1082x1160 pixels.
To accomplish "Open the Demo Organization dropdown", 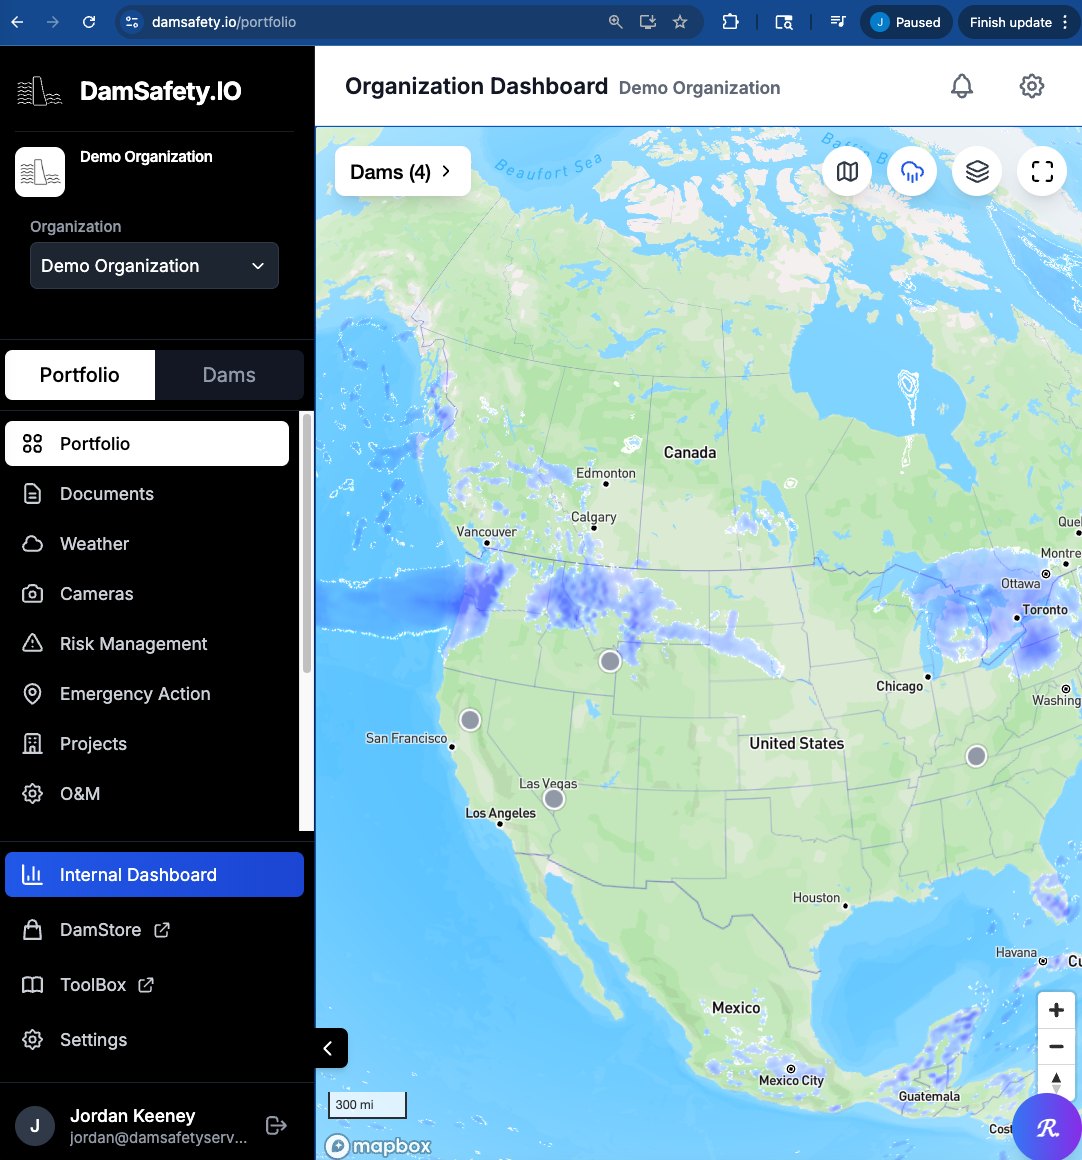I will (x=154, y=265).
